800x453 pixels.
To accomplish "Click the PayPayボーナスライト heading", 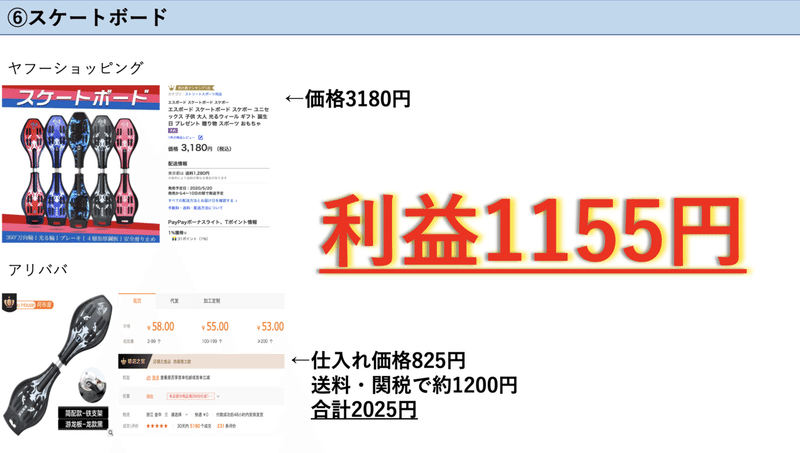I will (x=212, y=222).
